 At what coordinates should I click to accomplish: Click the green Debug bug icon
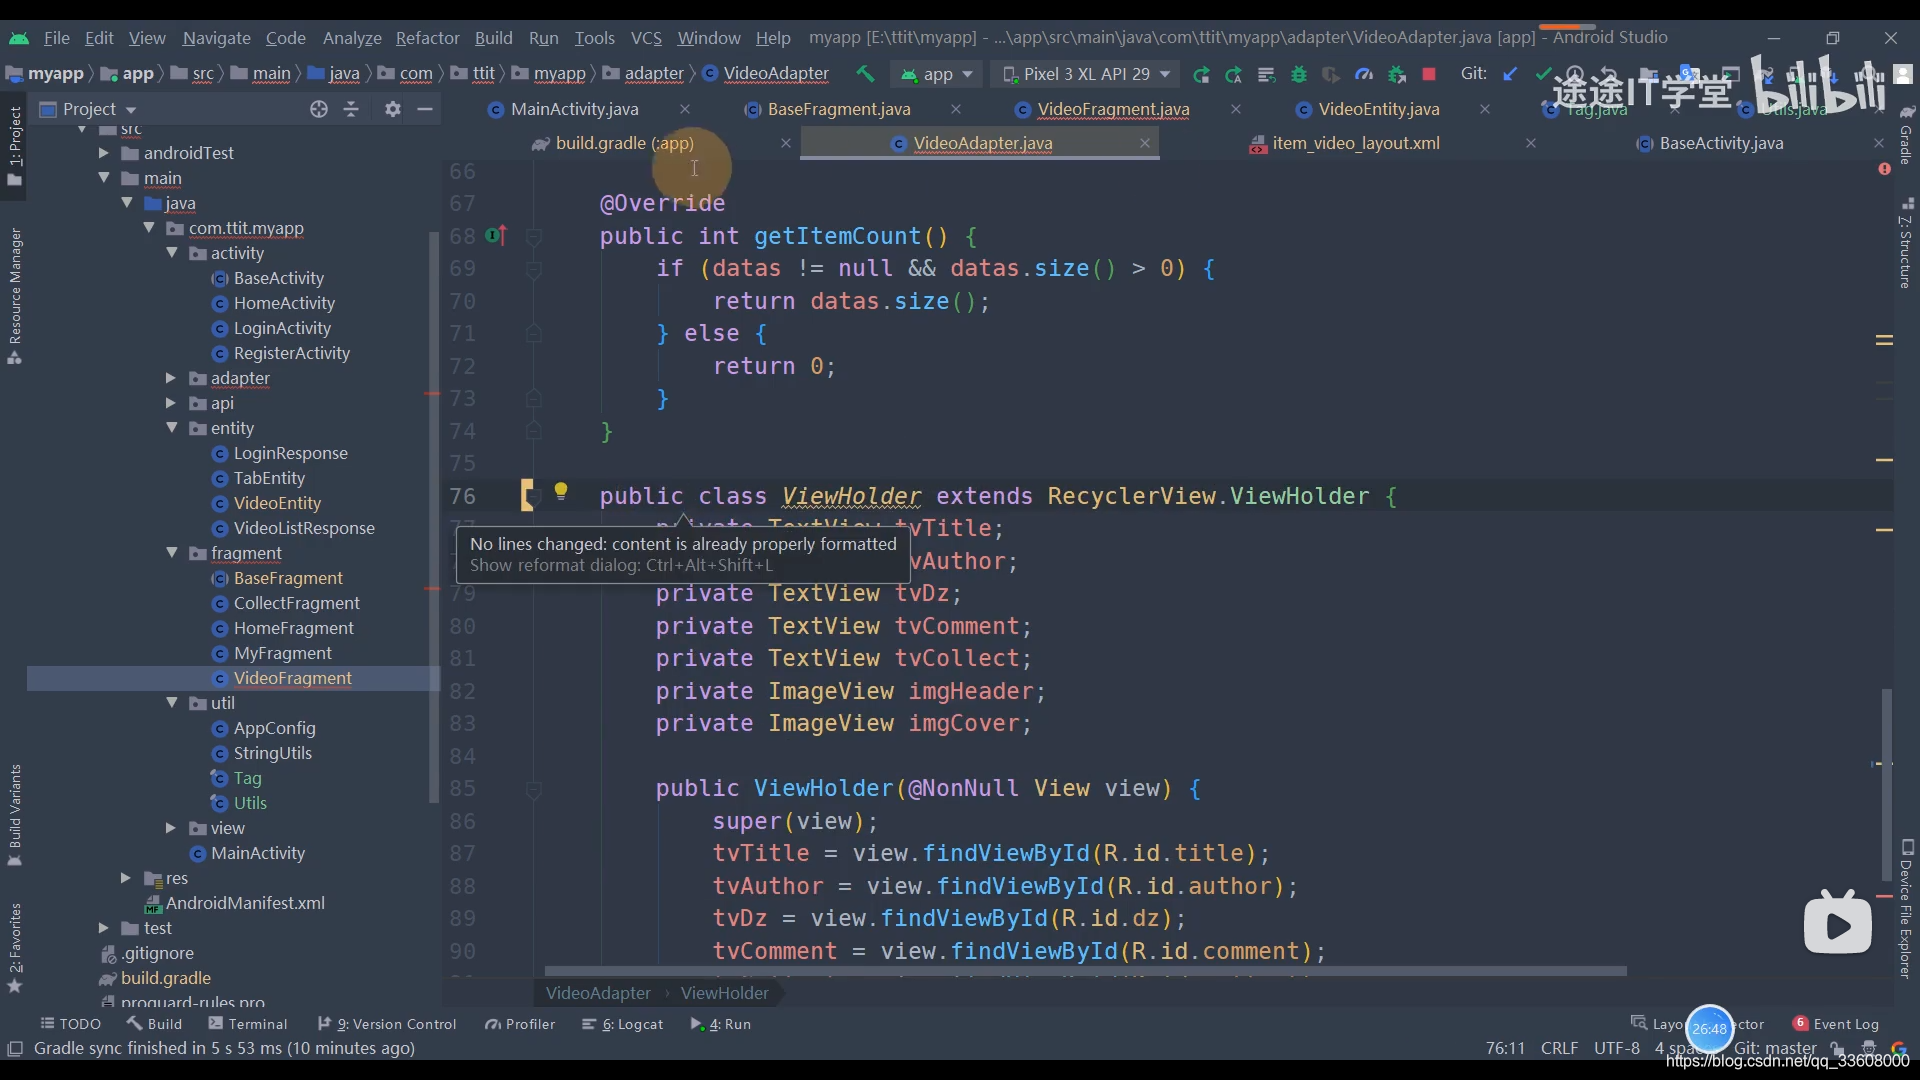click(x=1299, y=74)
